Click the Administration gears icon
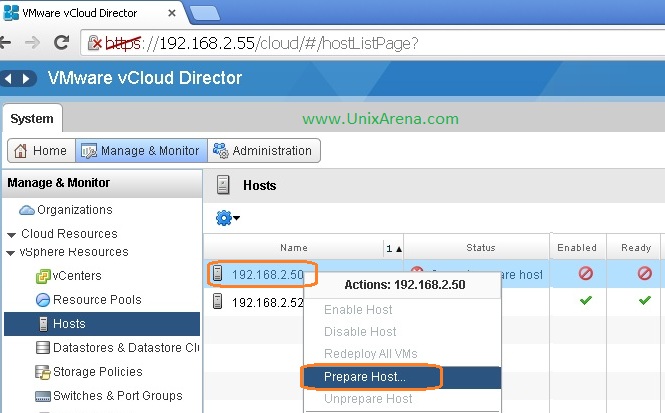This screenshot has height=413, width=665. pos(221,151)
